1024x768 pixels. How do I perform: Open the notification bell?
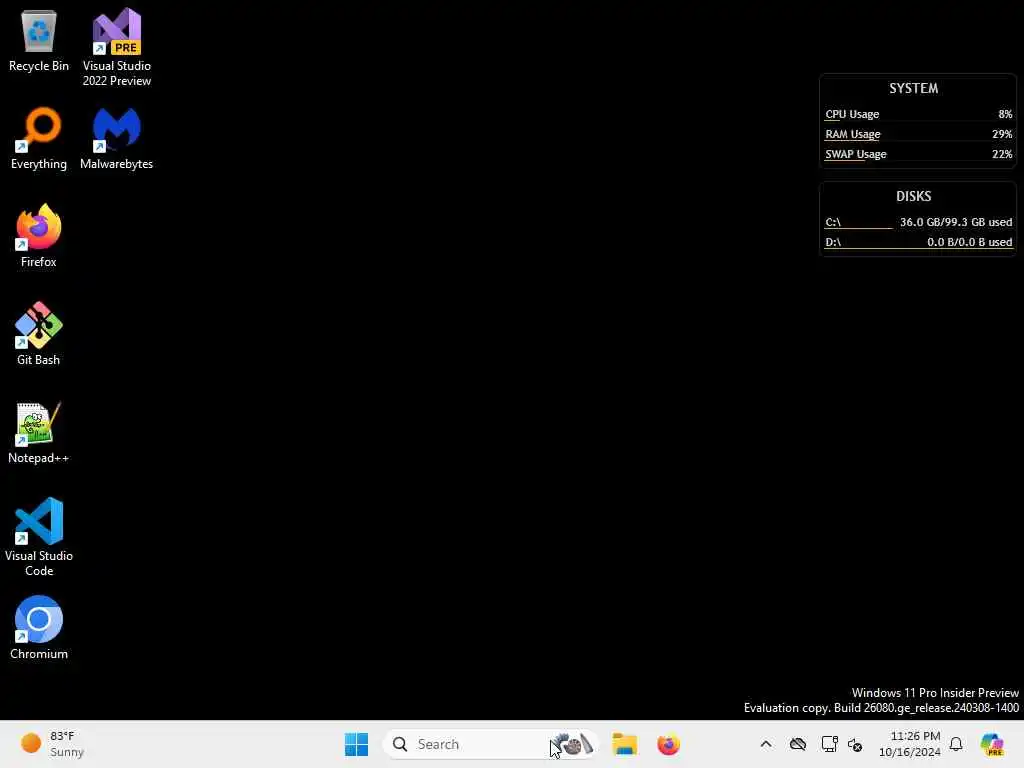coord(956,744)
